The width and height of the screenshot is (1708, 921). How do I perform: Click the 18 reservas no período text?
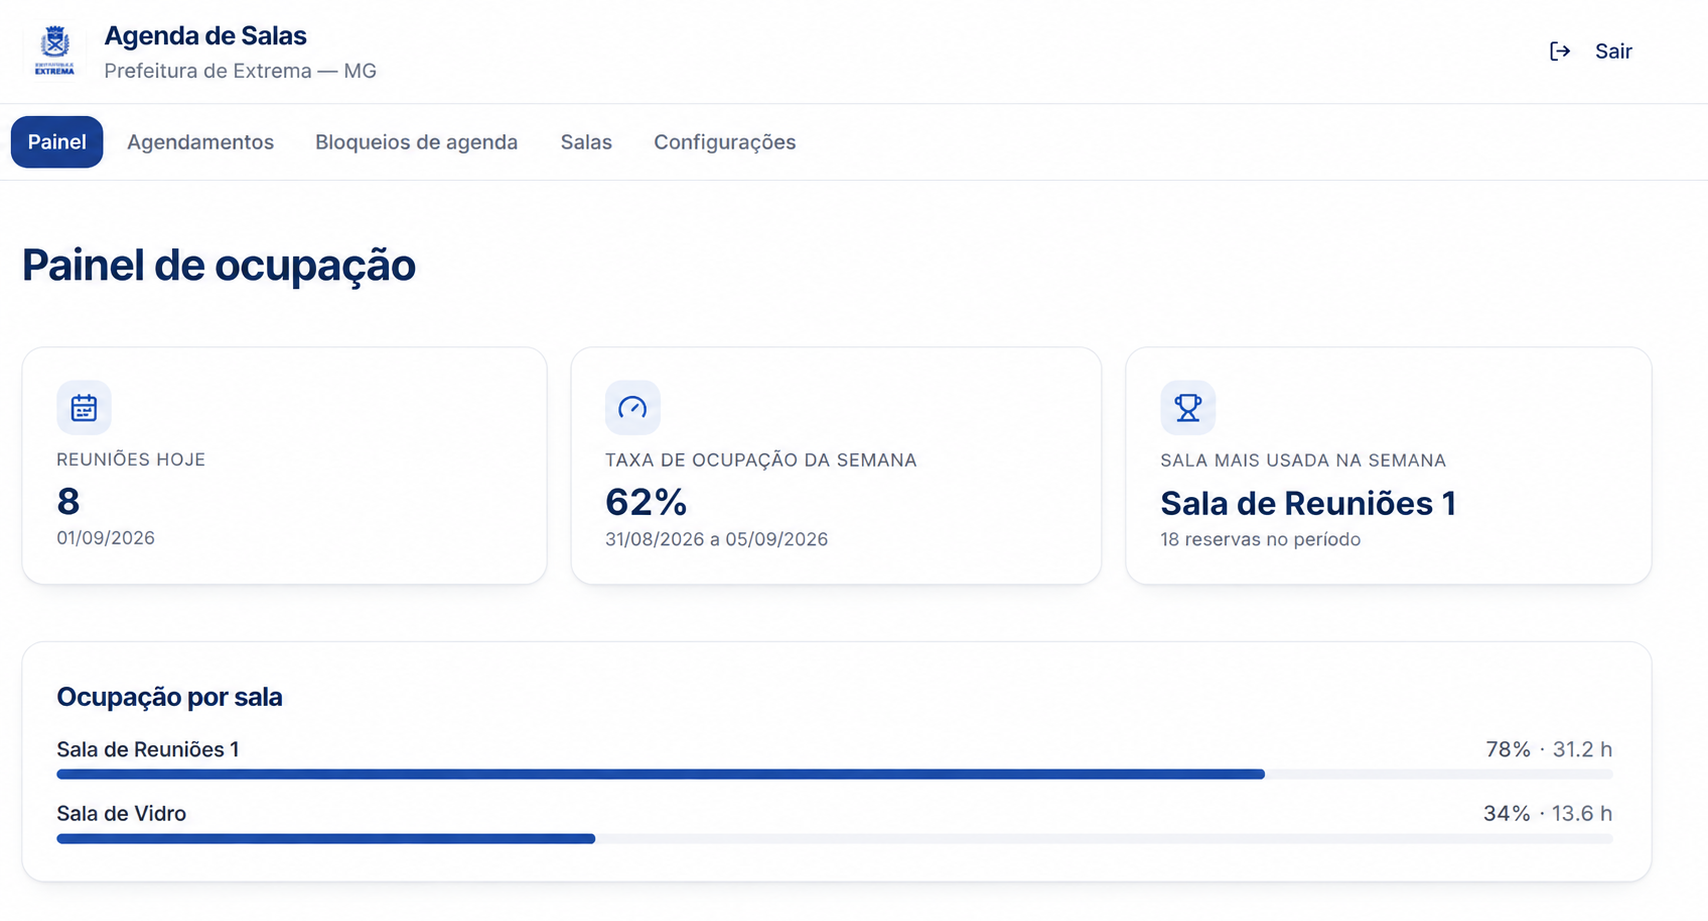[x=1260, y=539]
